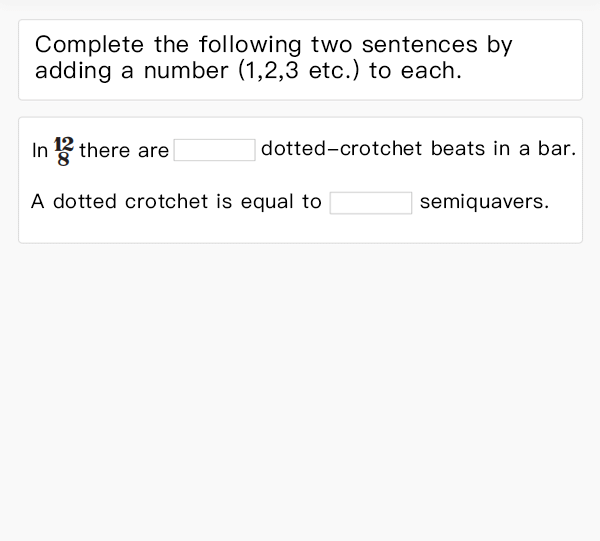
Task: Click the word "two" in the instructions
Action: (x=332, y=45)
